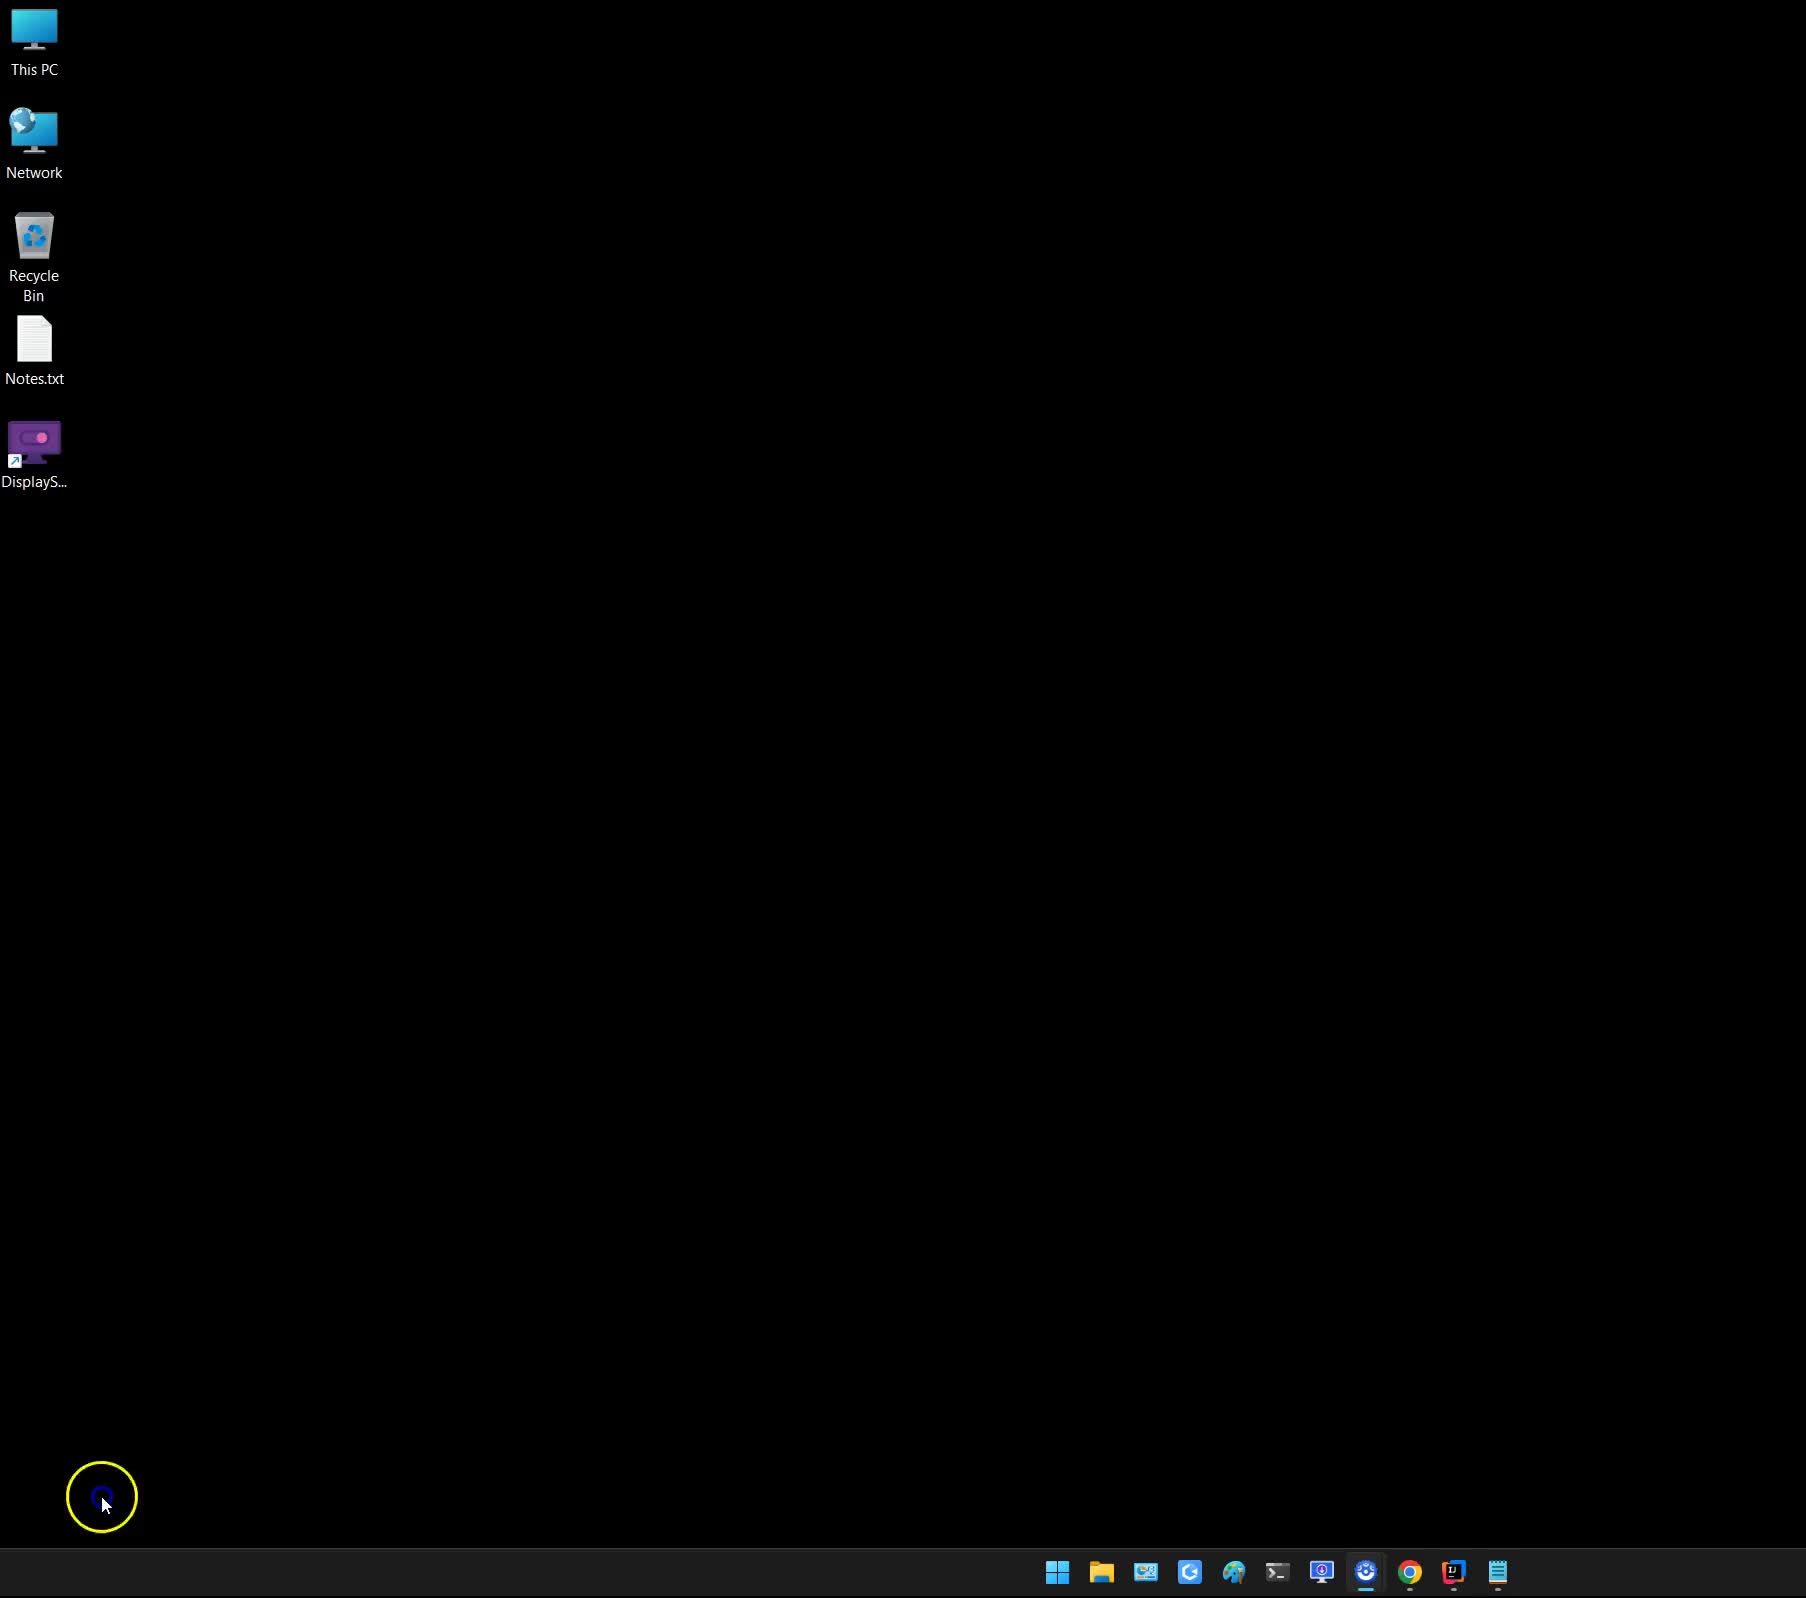Select the Recycle Bin desktop icon
1806x1598 pixels.
point(34,256)
